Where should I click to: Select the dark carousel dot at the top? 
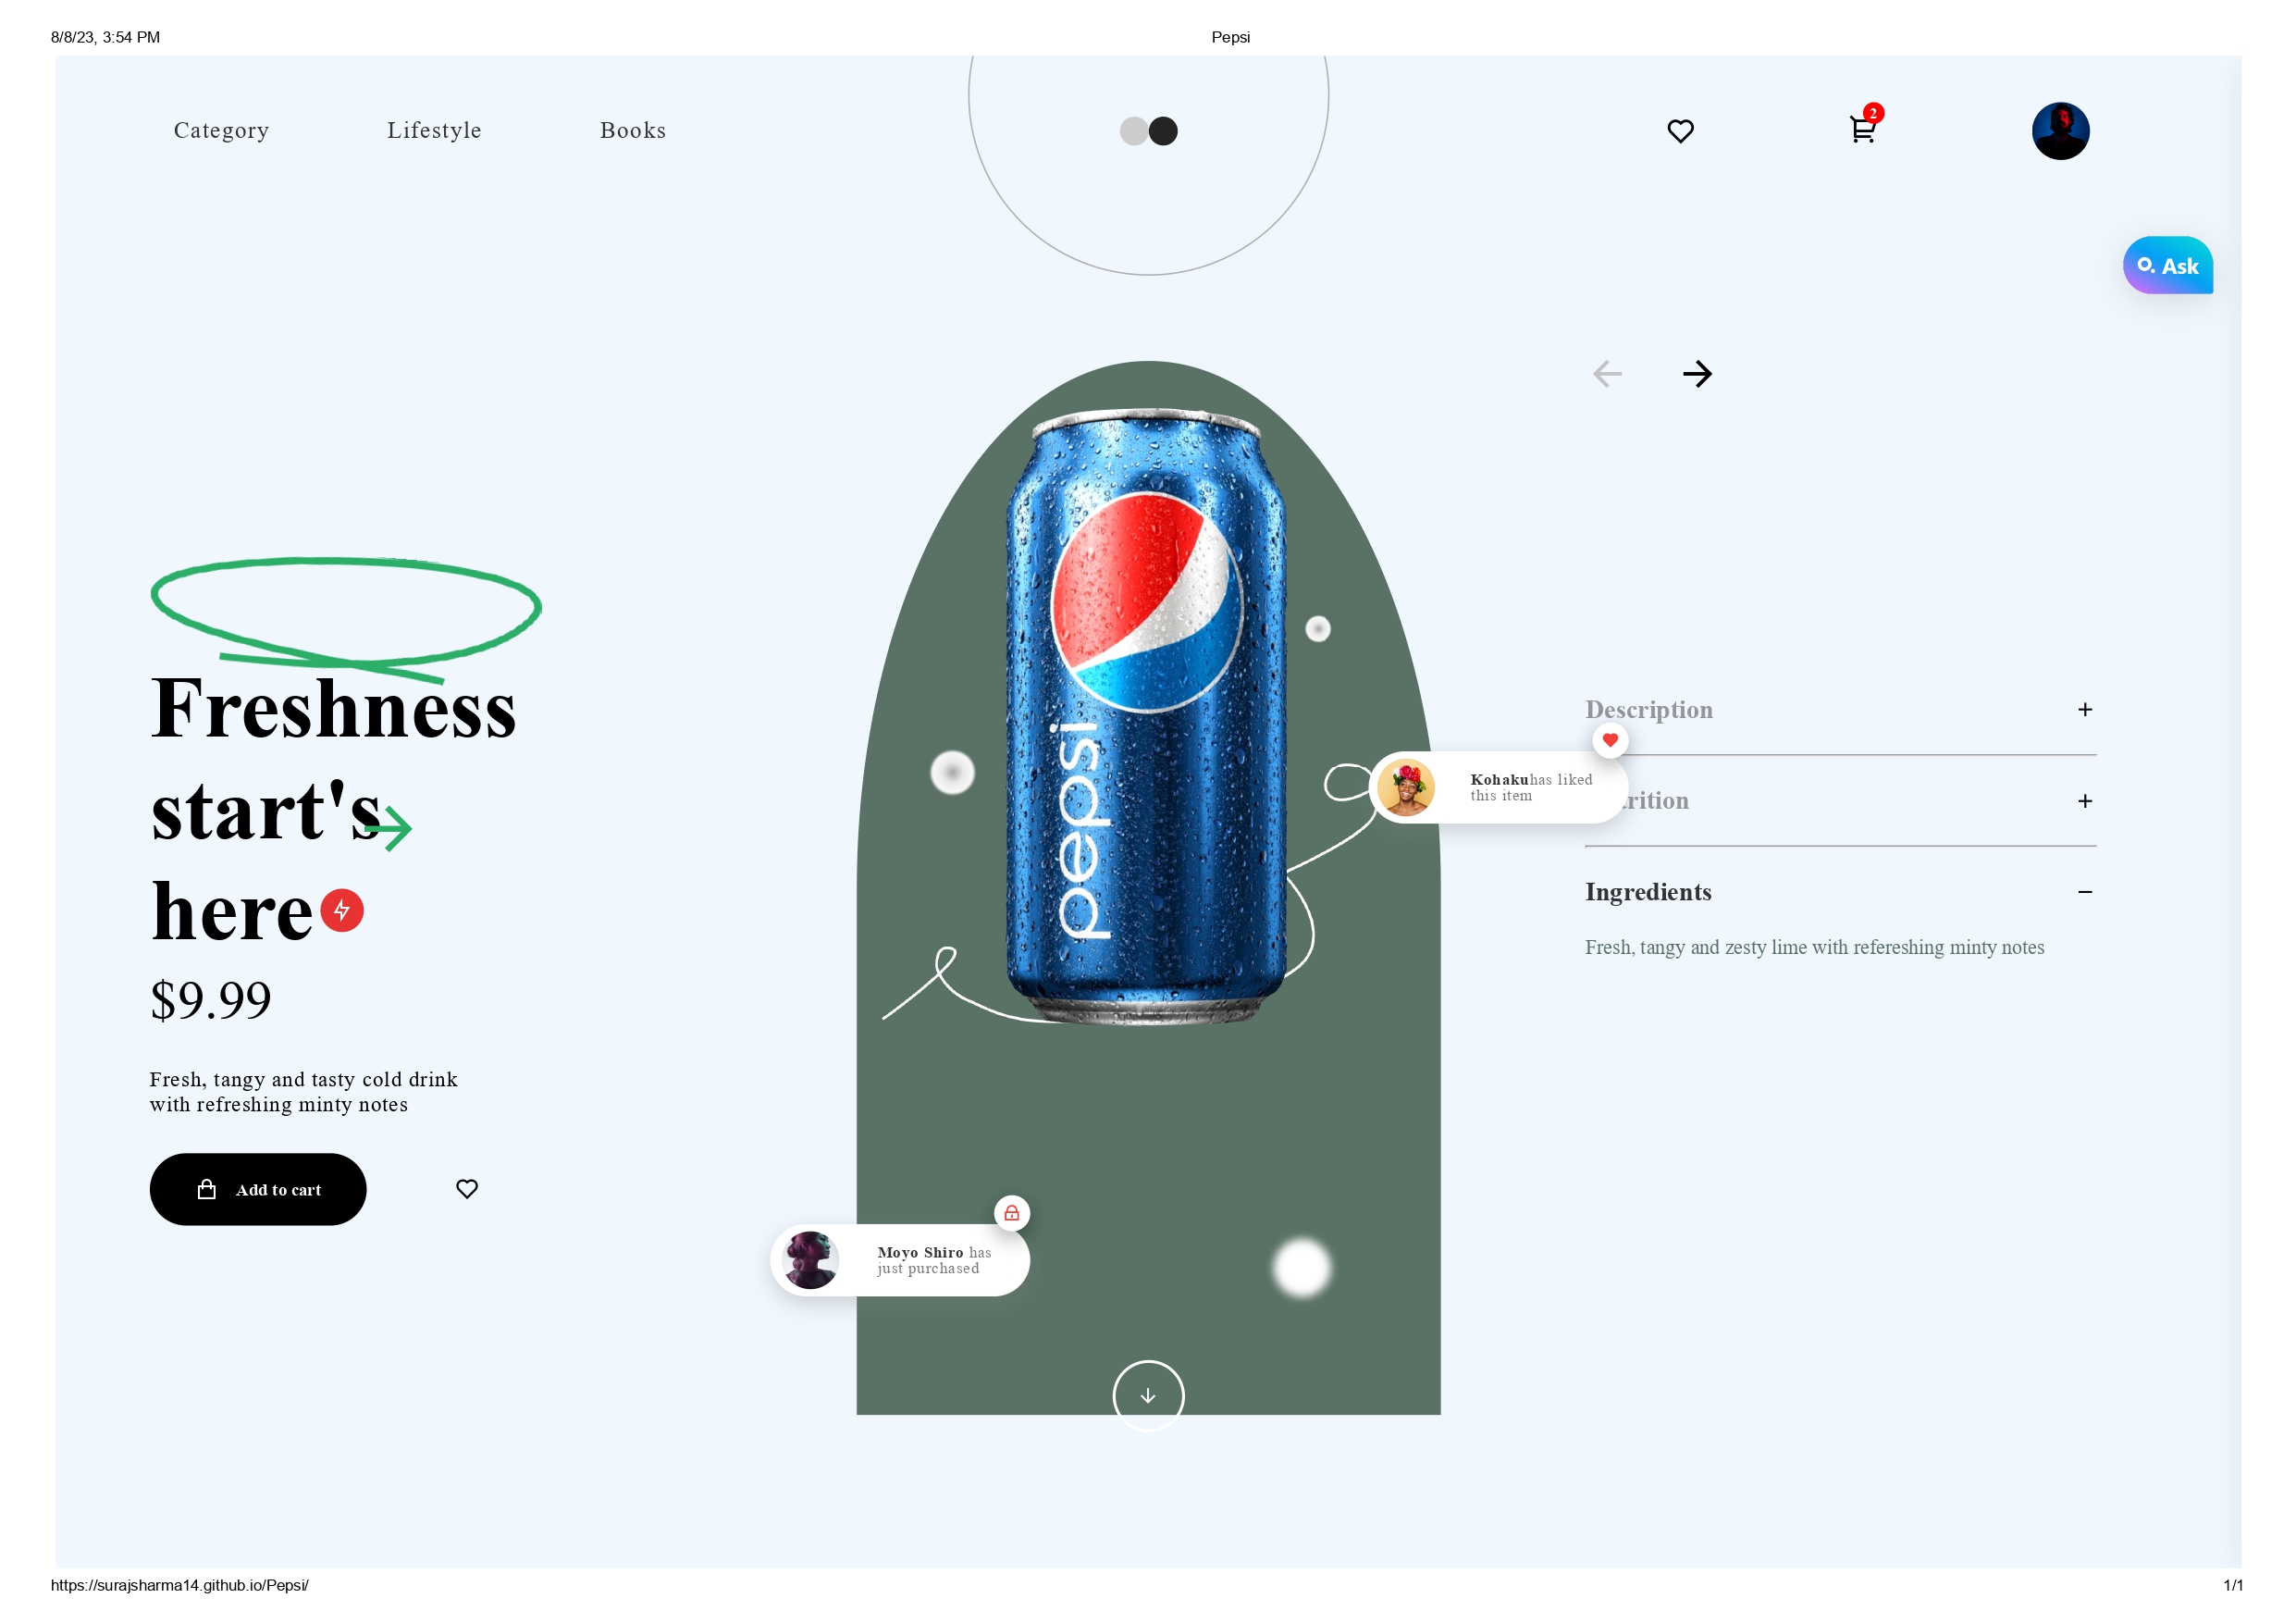1163,131
